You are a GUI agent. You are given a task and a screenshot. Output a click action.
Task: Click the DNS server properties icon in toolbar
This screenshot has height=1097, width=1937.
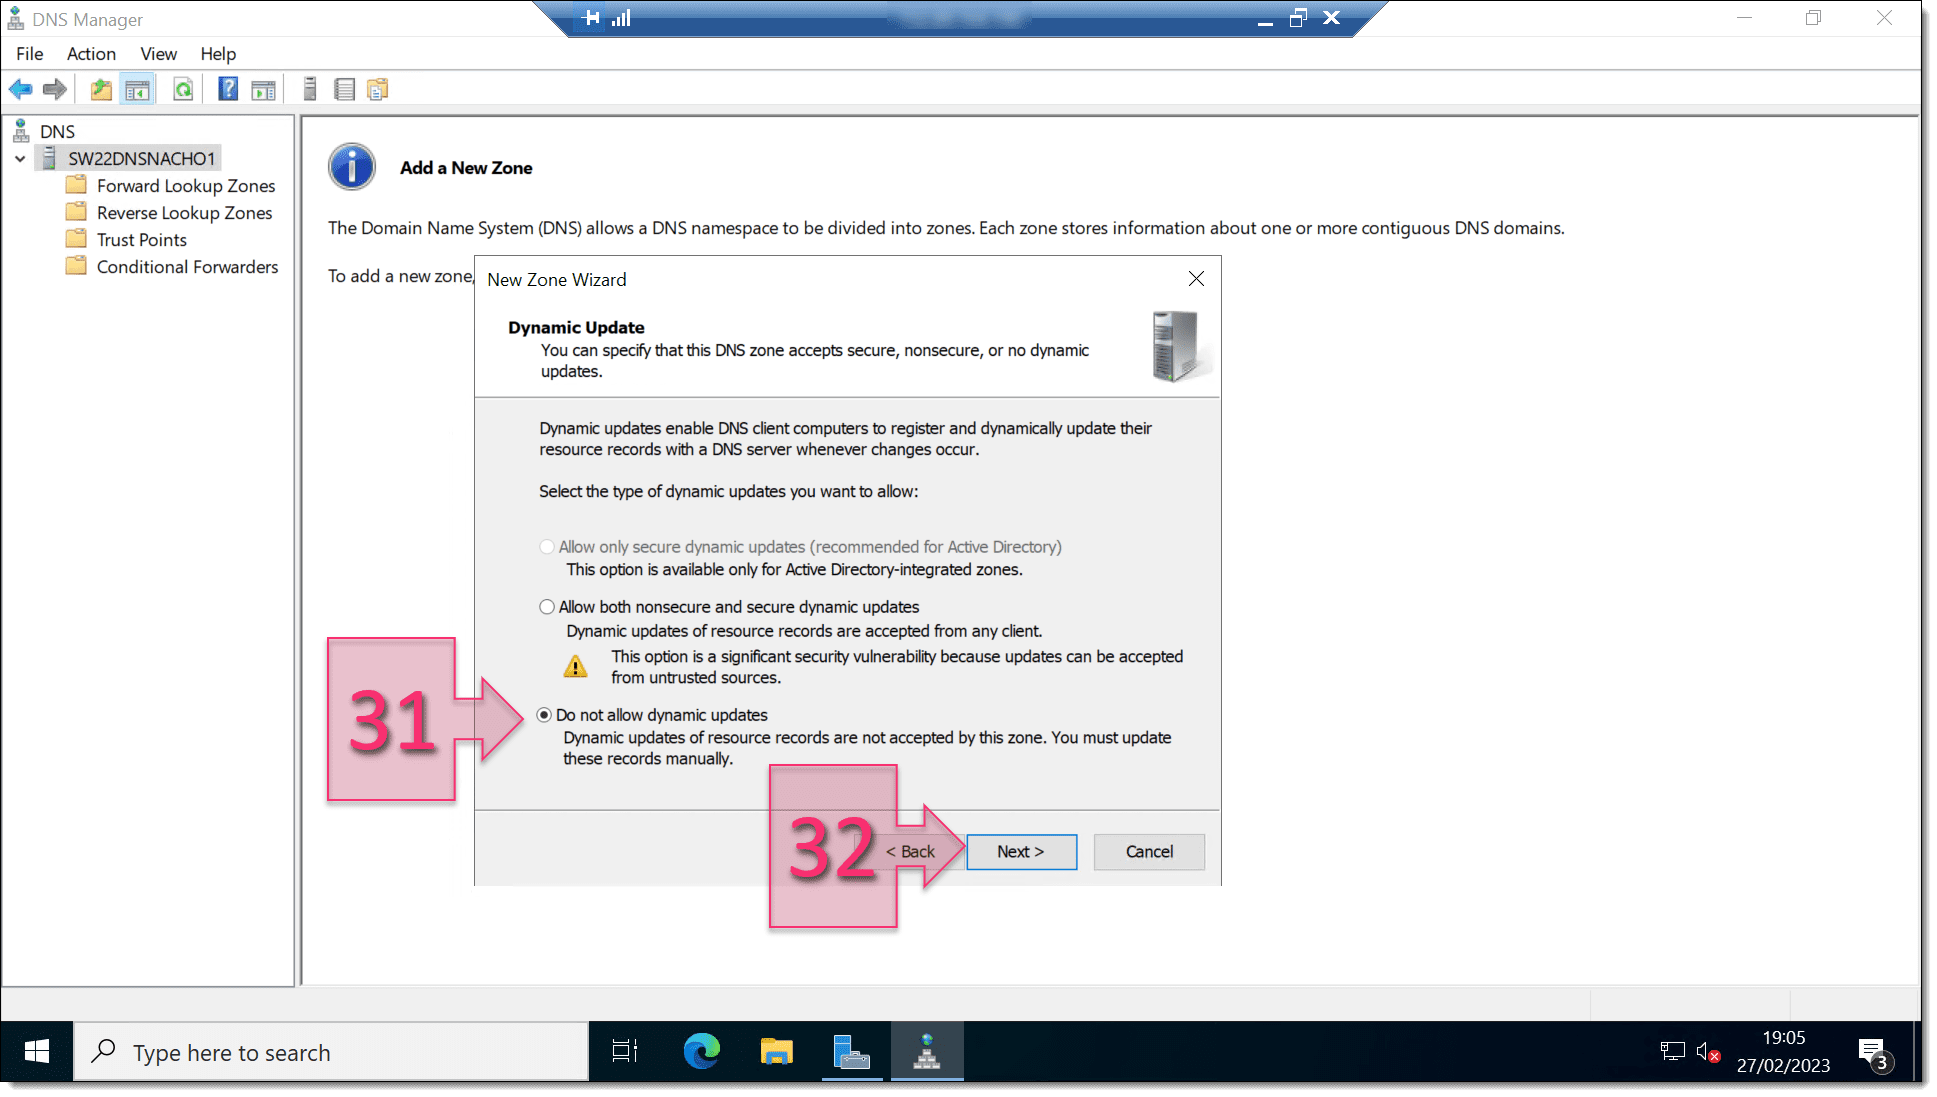tap(309, 89)
